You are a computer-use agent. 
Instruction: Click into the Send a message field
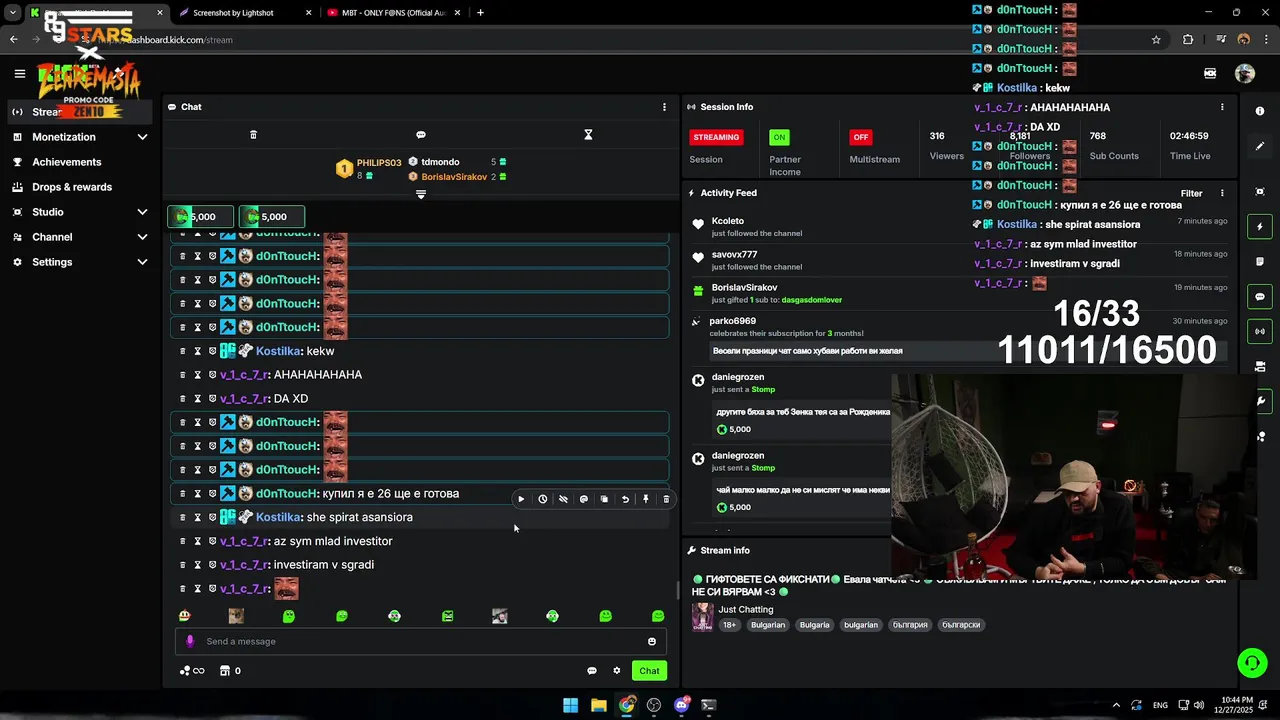click(x=420, y=642)
